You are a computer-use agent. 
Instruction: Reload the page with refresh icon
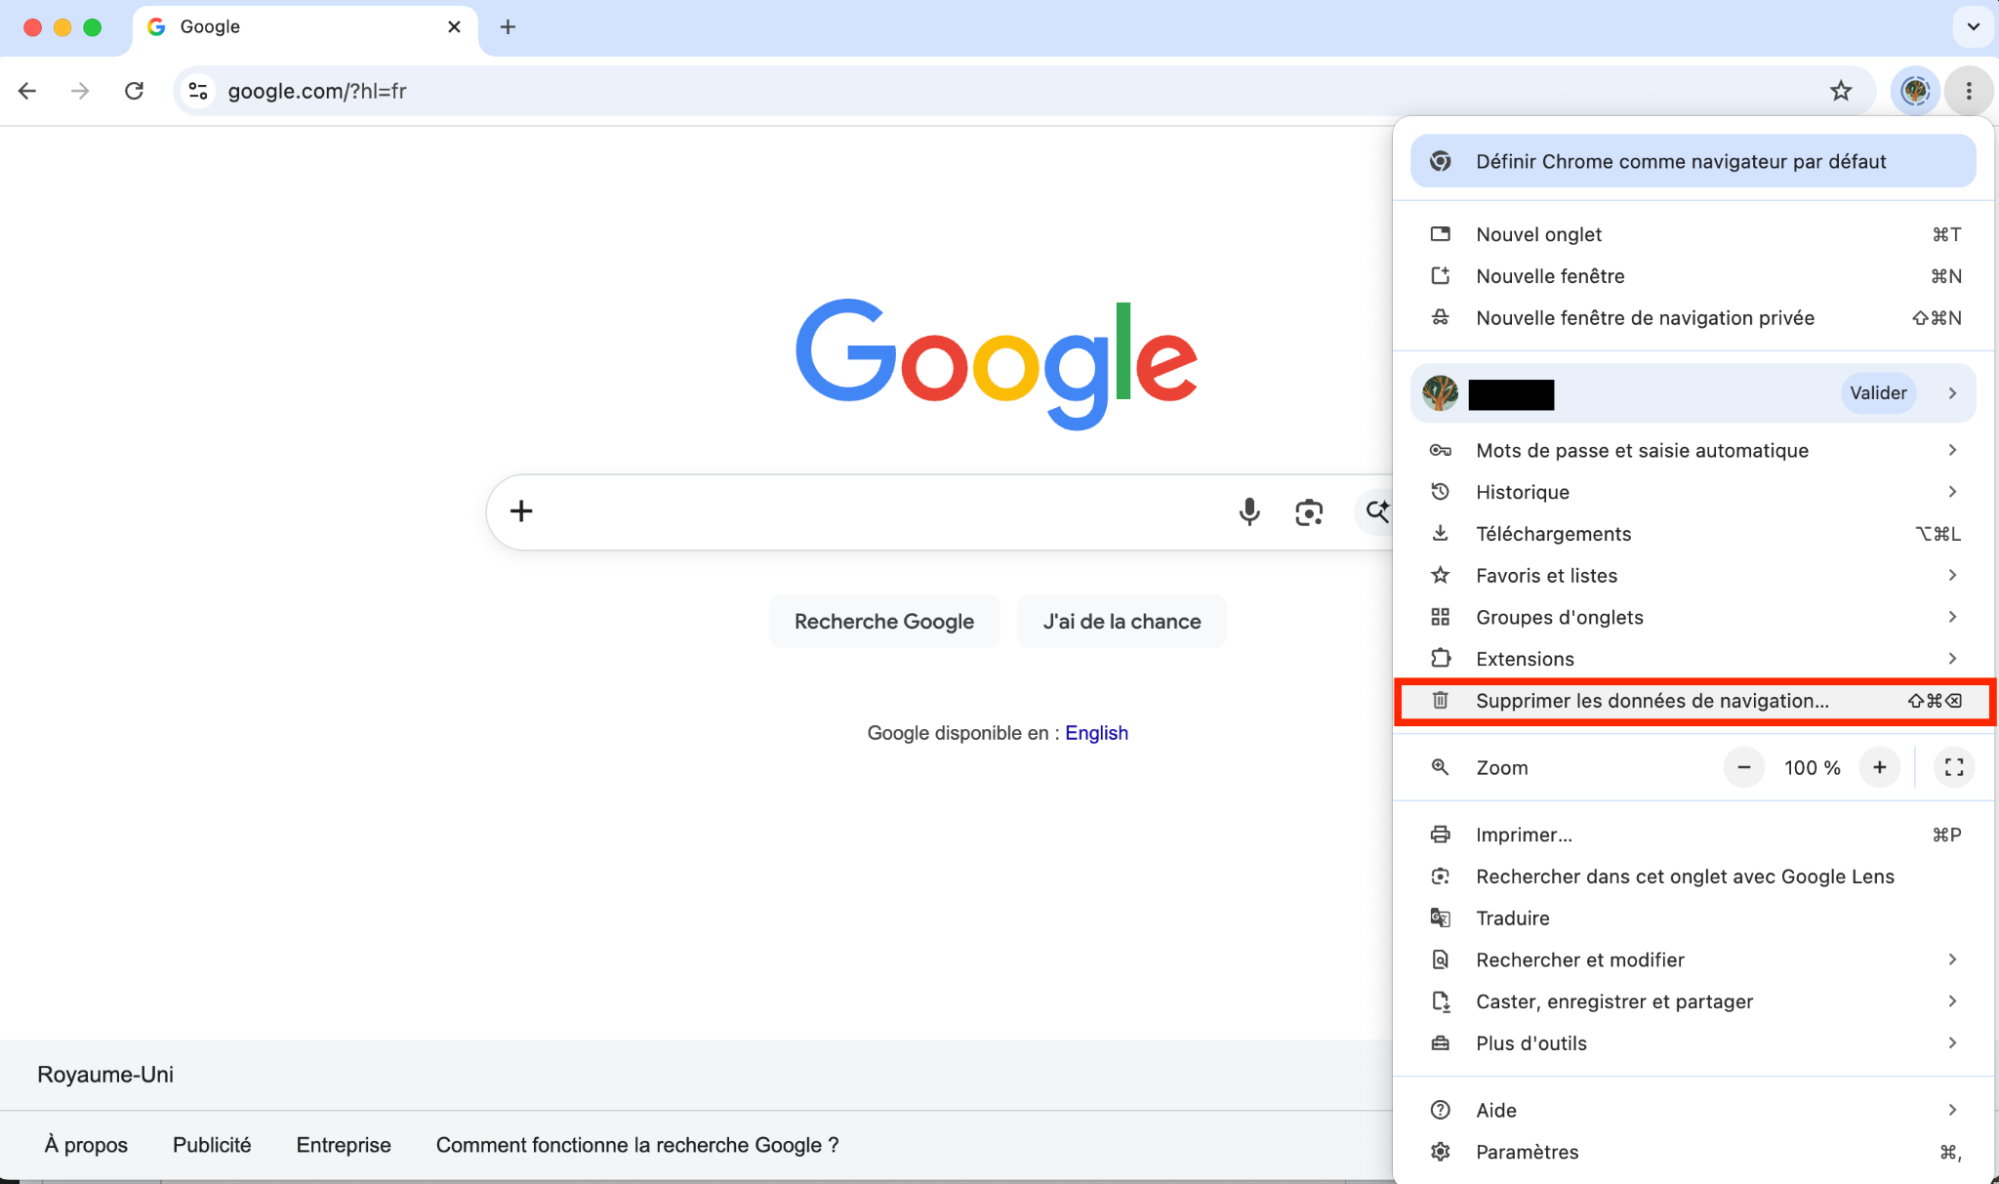pyautogui.click(x=134, y=91)
